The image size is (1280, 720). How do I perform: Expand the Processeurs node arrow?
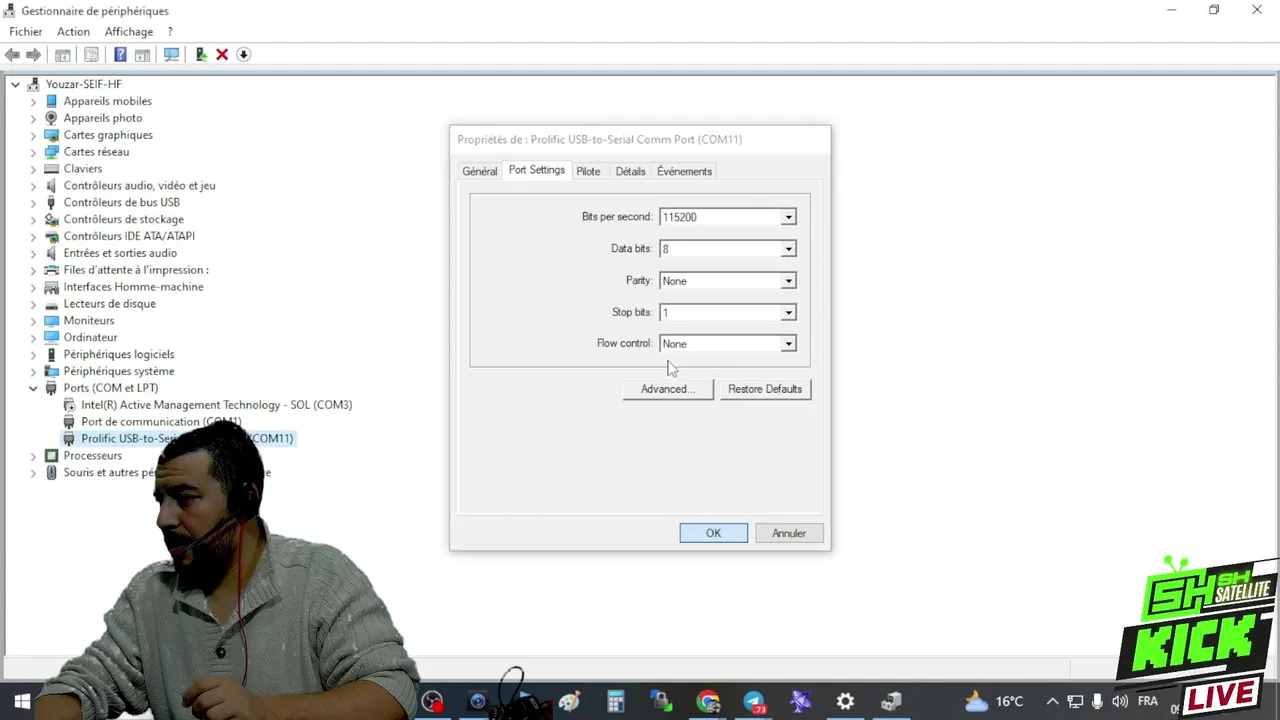[x=33, y=456]
